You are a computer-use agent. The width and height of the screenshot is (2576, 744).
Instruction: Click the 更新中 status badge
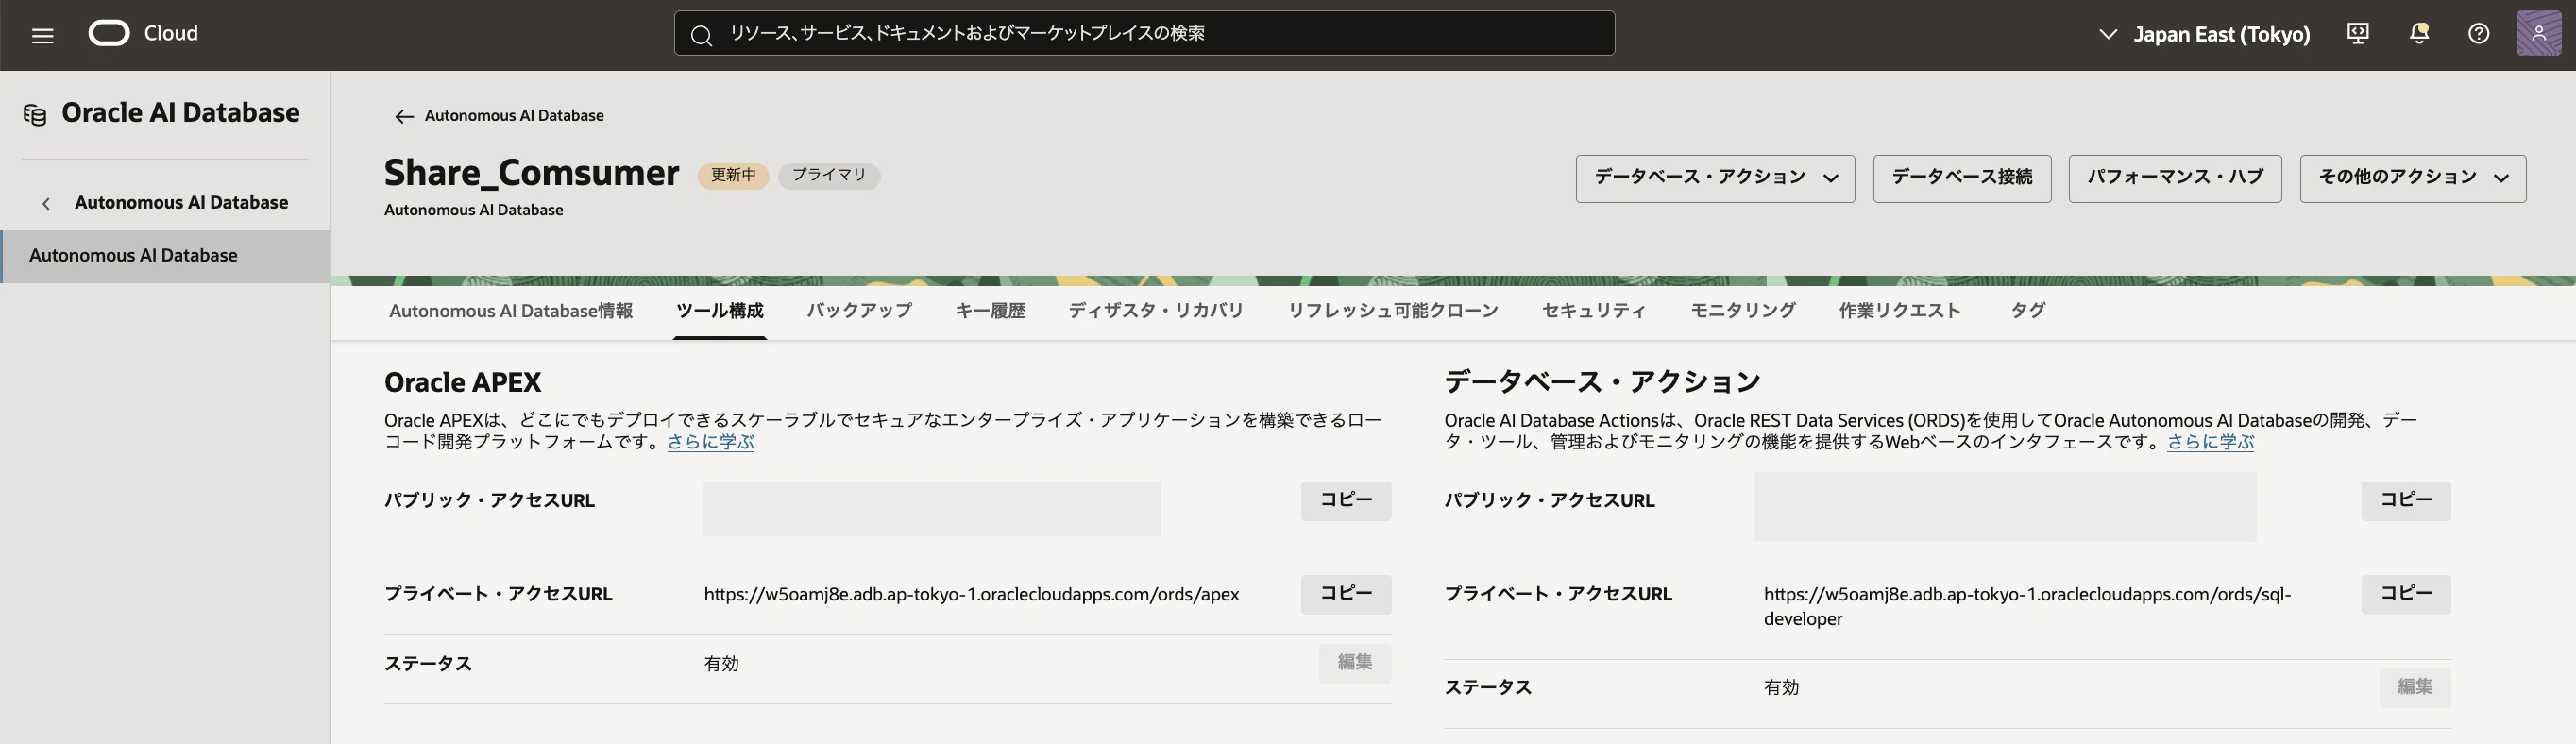pos(733,176)
